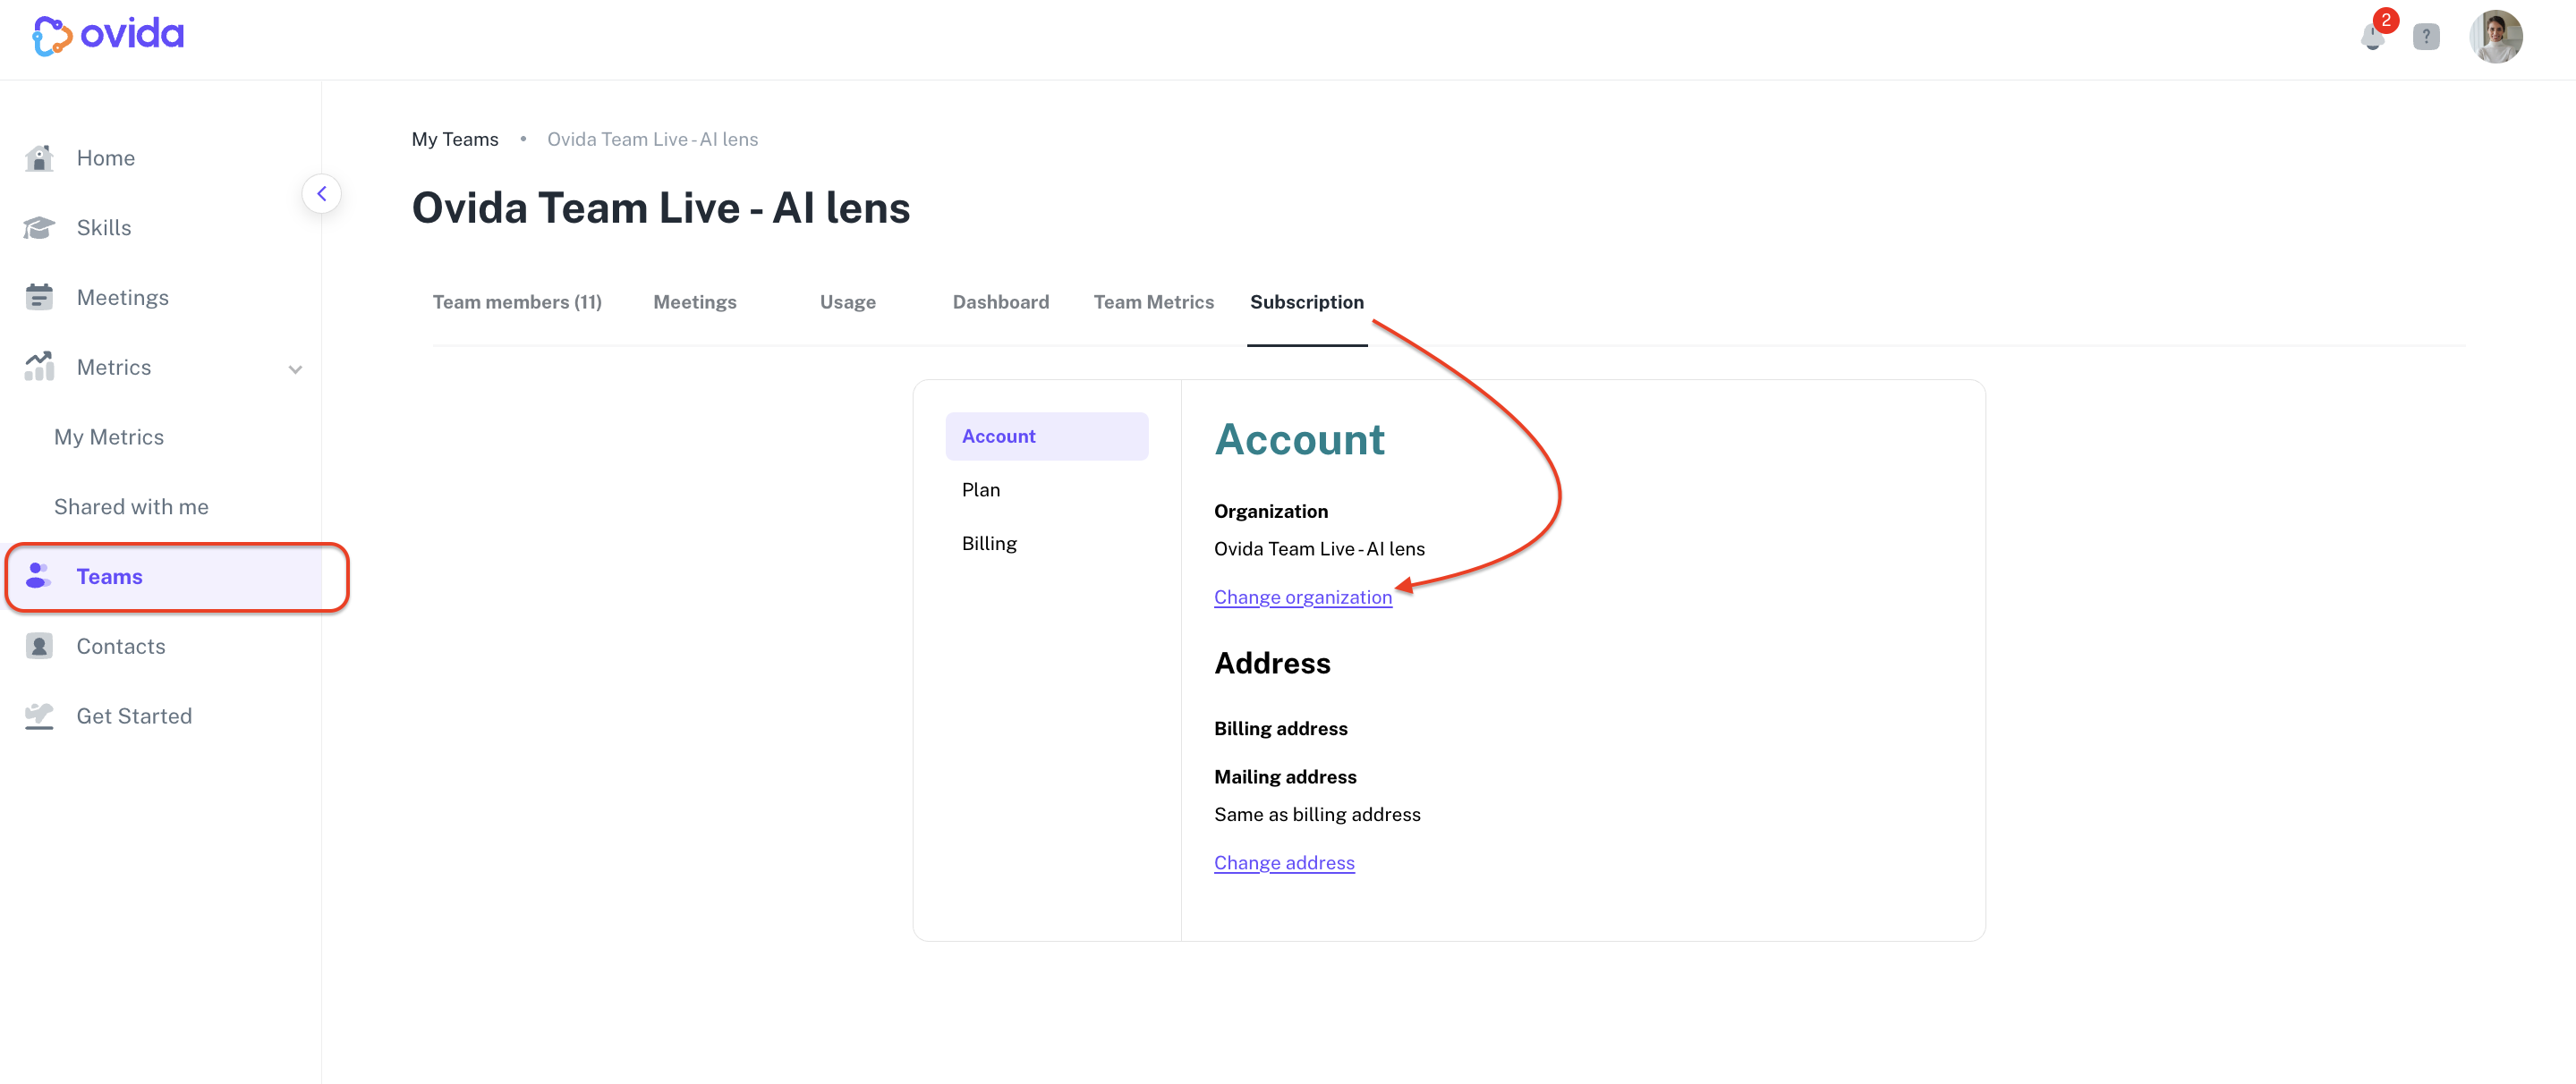Click the Change address link
The width and height of the screenshot is (2576, 1084).
coord(1284,863)
